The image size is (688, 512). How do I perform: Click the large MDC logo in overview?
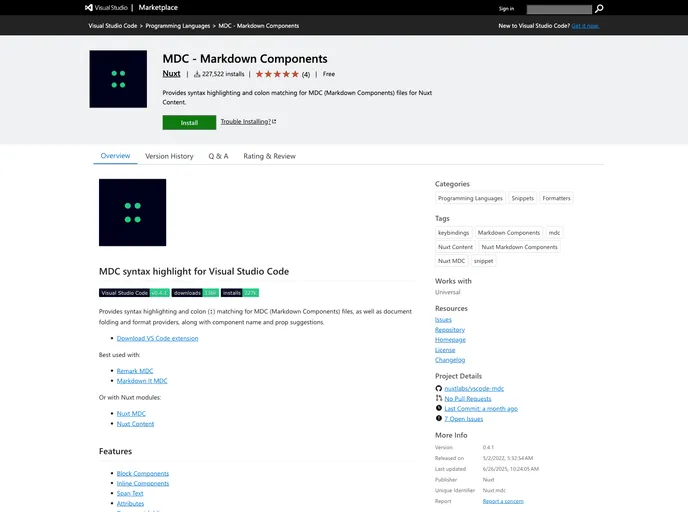tap(133, 212)
